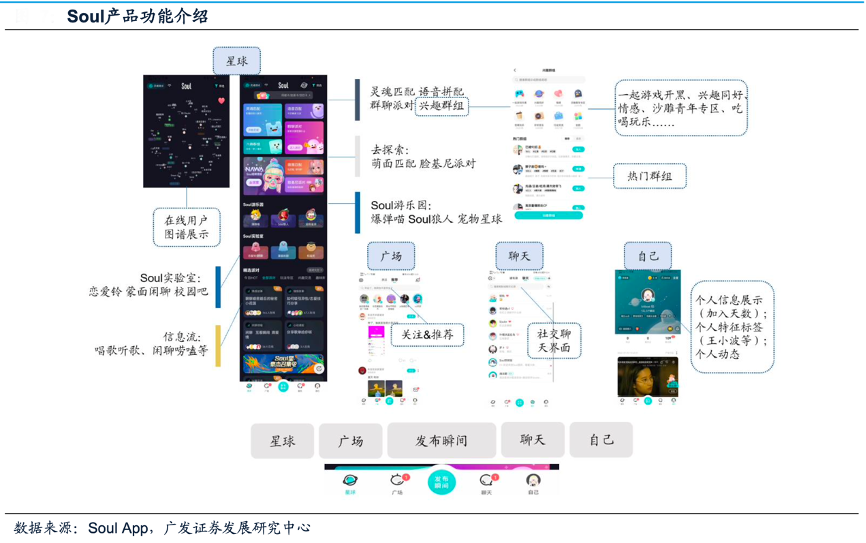Click the 兴趣群组 dashed callout box
The image size is (866, 543).
coord(442,104)
